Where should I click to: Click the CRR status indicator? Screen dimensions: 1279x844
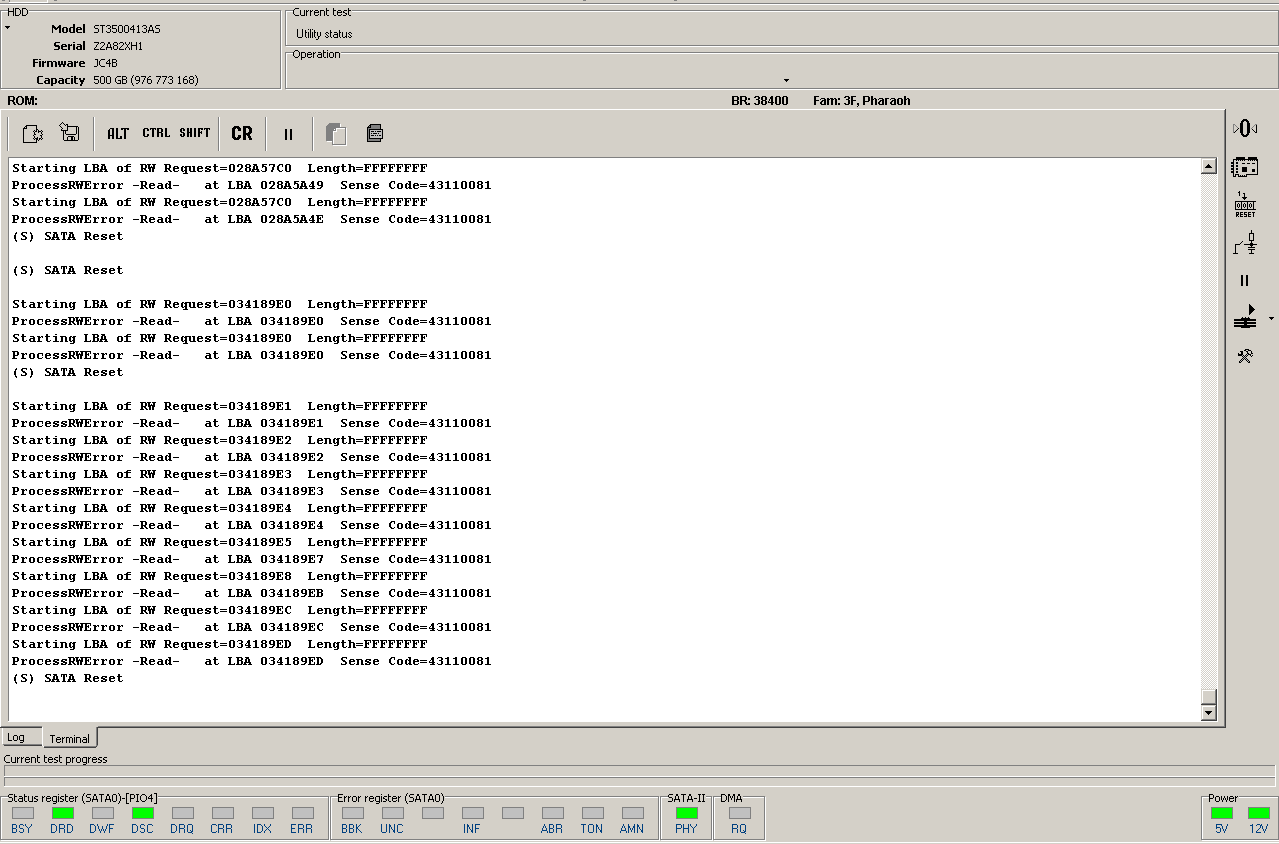222,814
